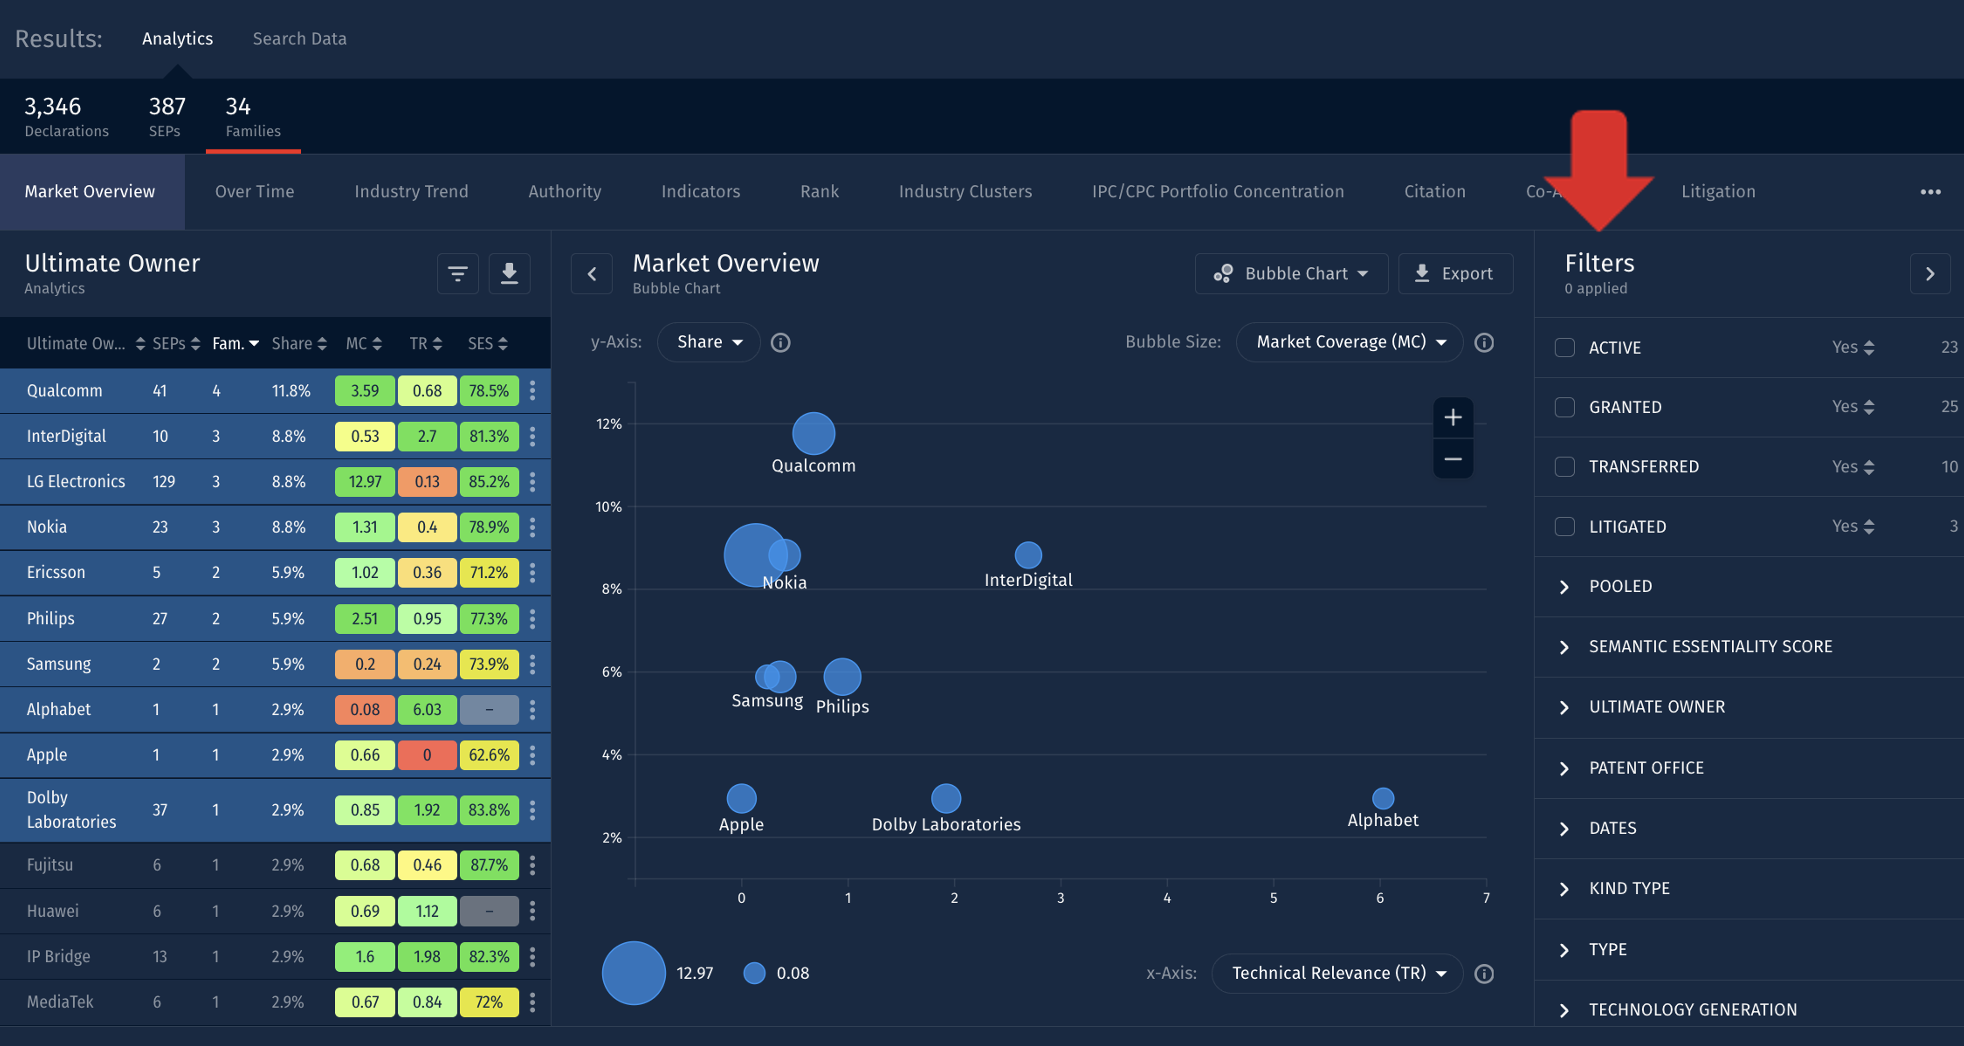Go back with the Market Overview chevron
This screenshot has width=1964, height=1046.
pos(592,273)
